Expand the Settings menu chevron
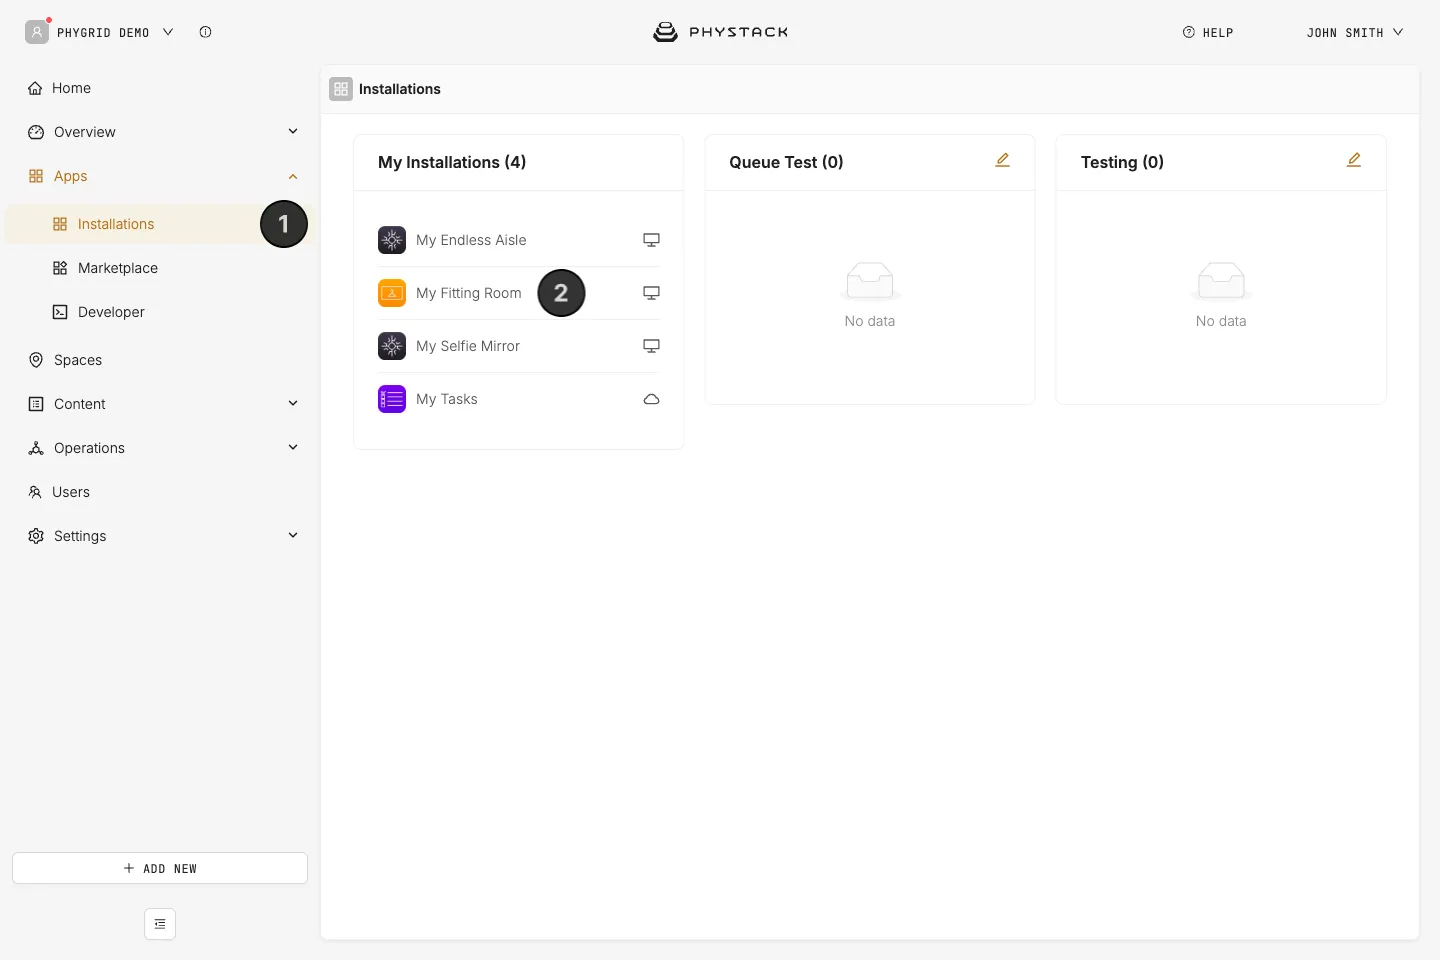This screenshot has height=960, width=1440. [293, 535]
